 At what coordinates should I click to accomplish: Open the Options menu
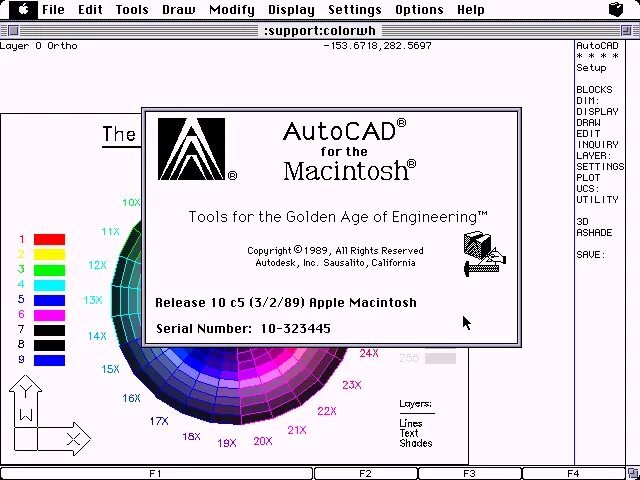click(x=419, y=10)
